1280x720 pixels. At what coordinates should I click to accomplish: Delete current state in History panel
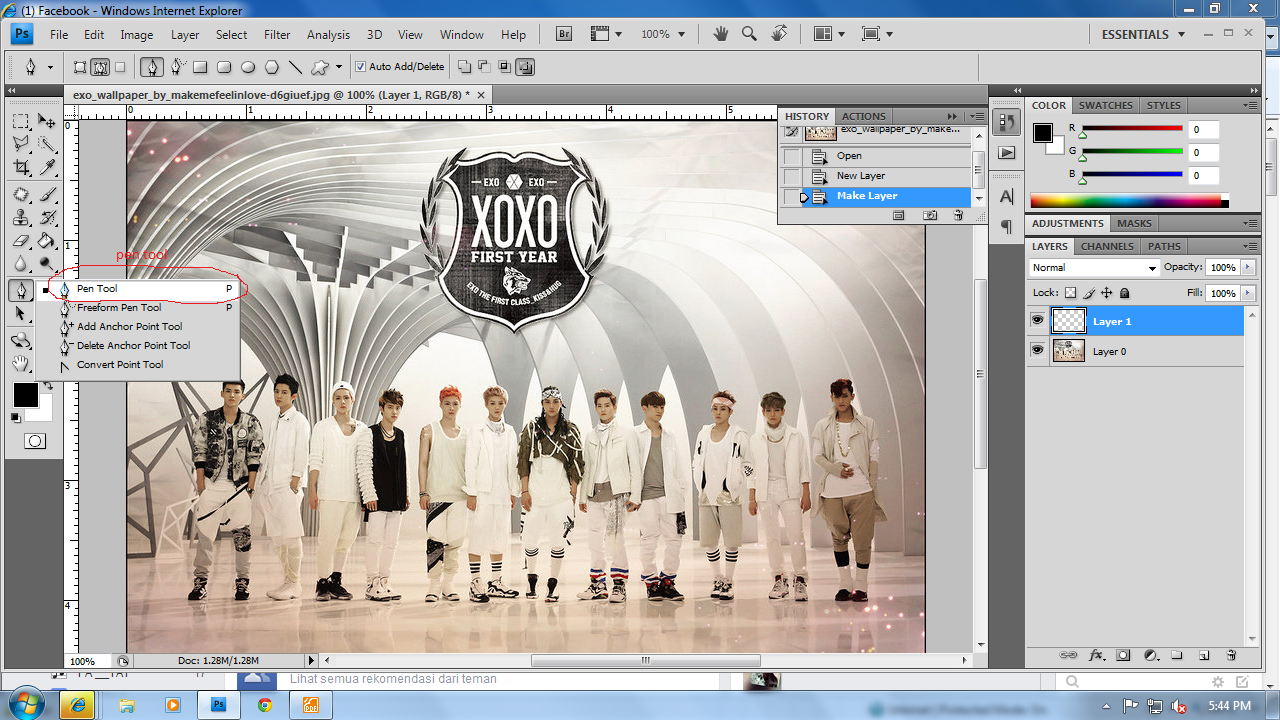(958, 215)
